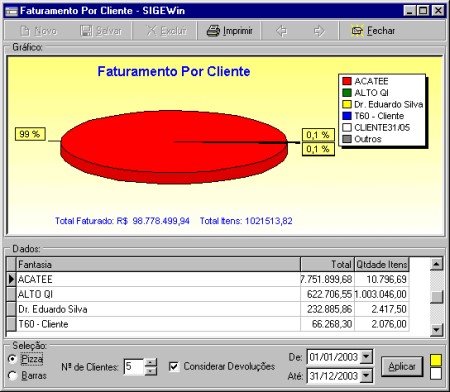The image size is (450, 392).
Task: Click the red ACATEE legend swatch
Action: tap(347, 81)
